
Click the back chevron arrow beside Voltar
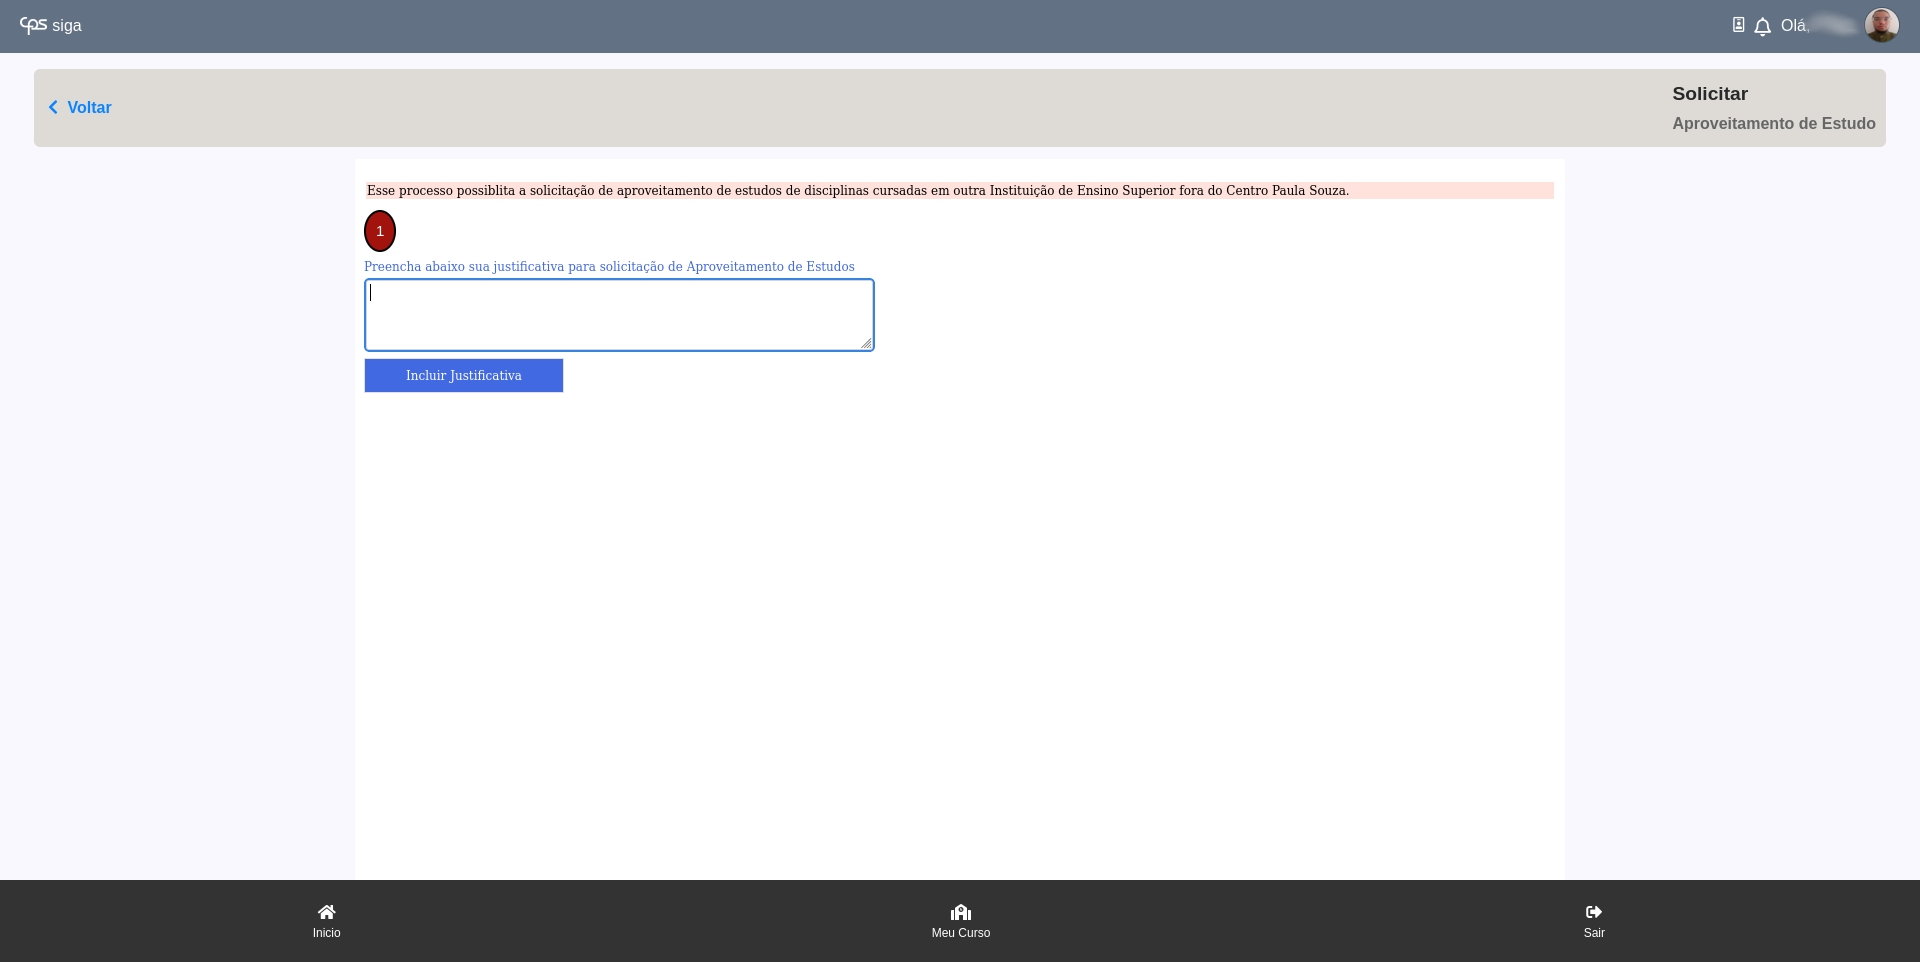point(53,107)
